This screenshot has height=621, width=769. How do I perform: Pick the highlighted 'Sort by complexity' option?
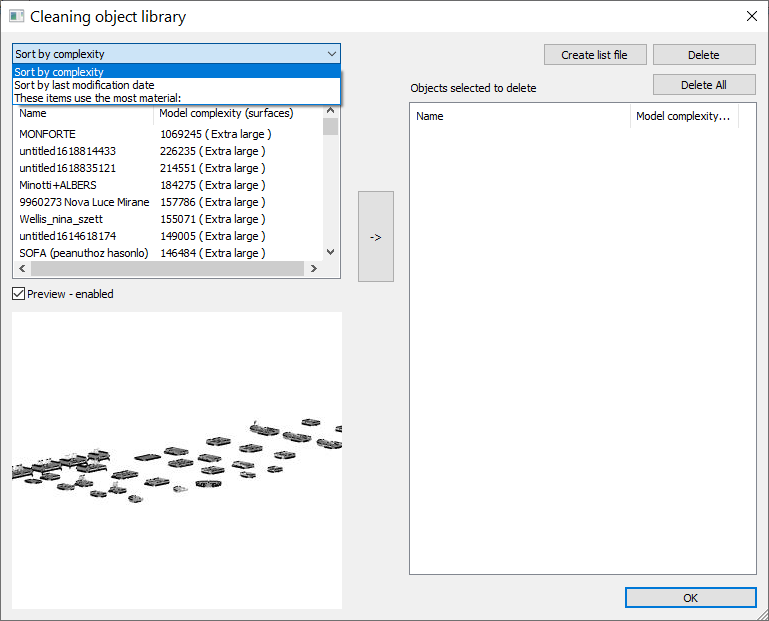[59, 72]
